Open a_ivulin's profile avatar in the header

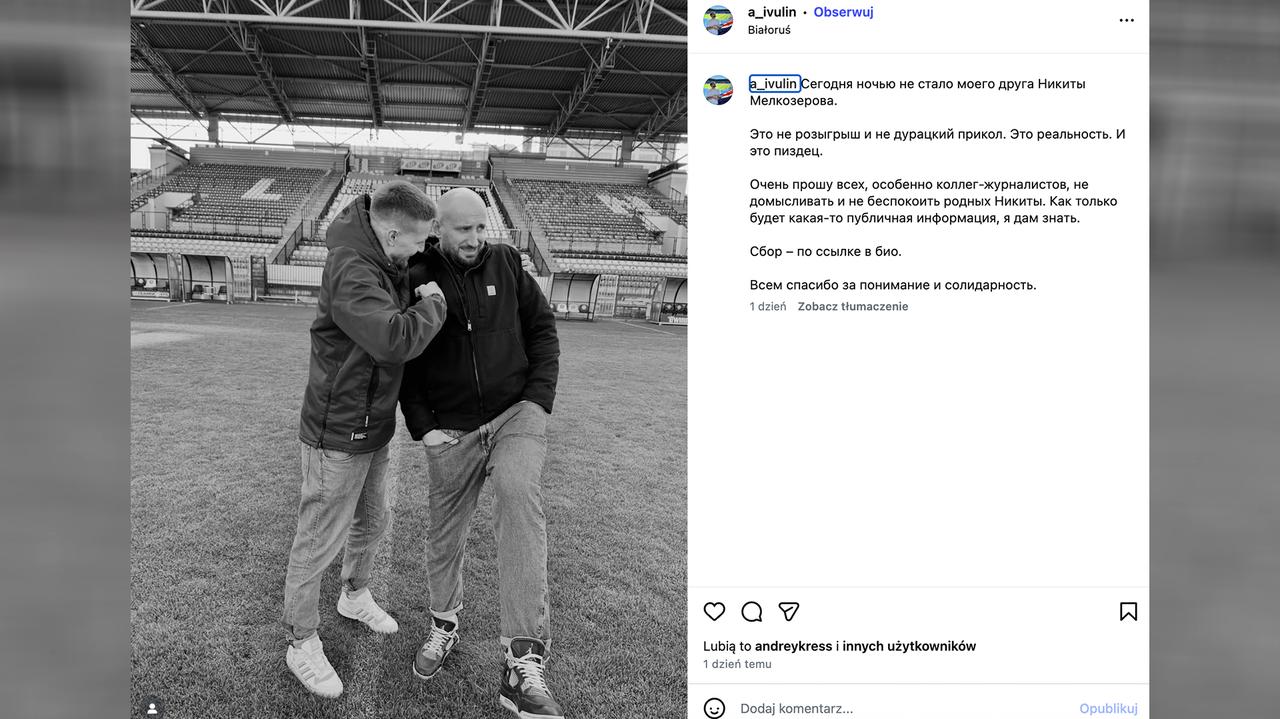tap(718, 20)
